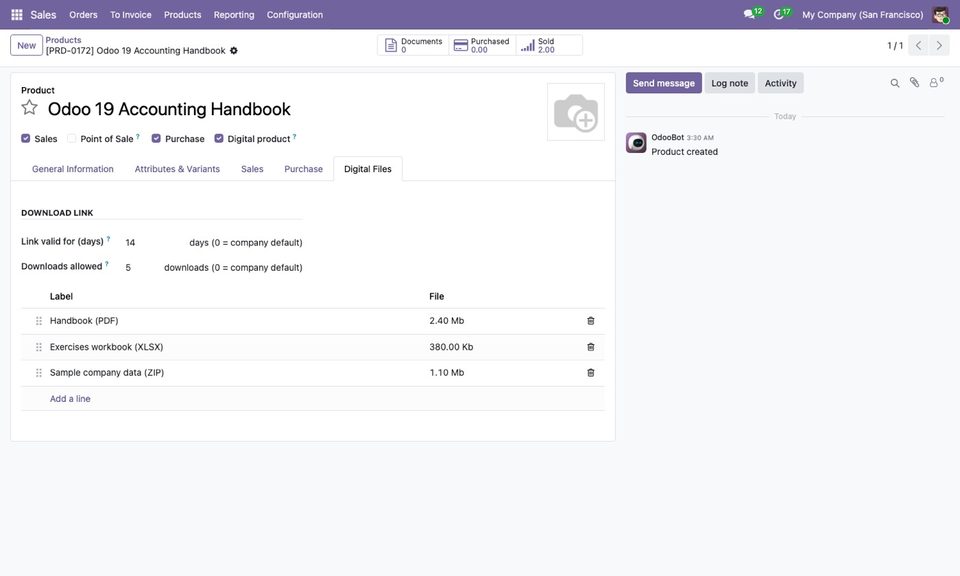
Task: Open the apps grid menu
Action: coord(17,15)
